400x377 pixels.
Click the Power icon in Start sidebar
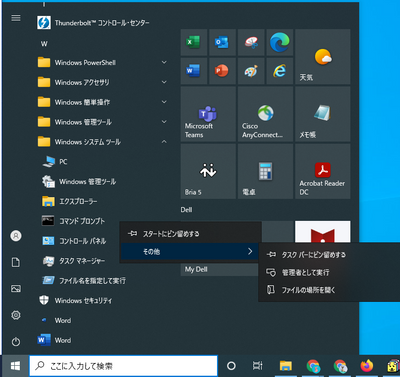pos(16,342)
